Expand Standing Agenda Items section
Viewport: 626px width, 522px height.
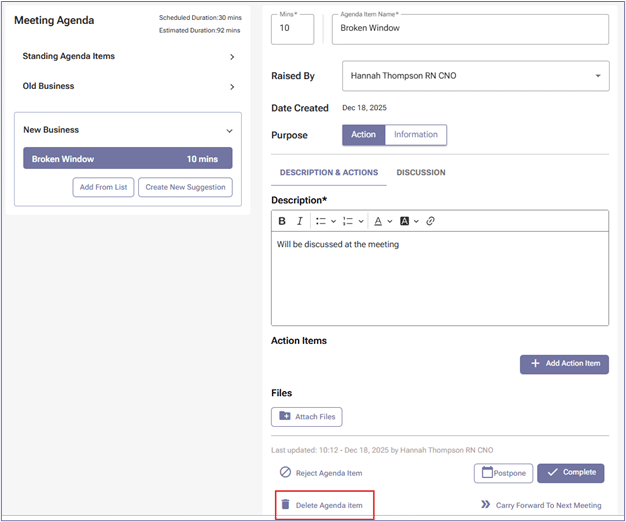point(232,57)
